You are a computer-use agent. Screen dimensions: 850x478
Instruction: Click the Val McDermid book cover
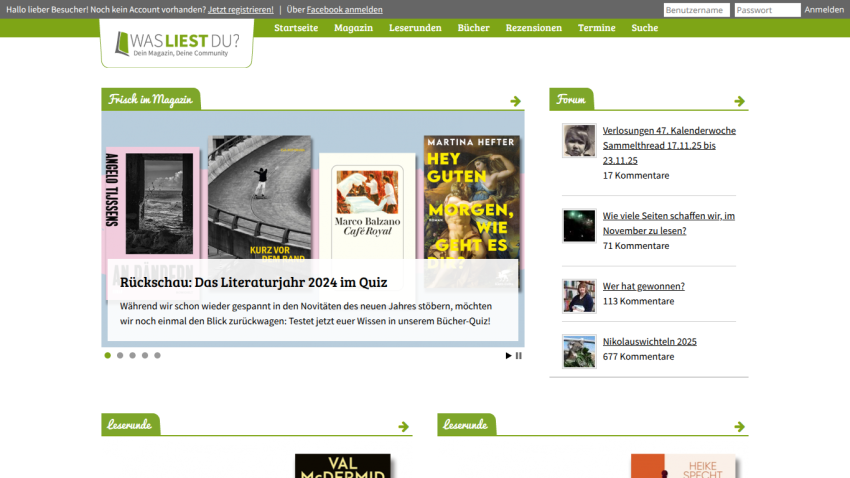tap(343, 466)
